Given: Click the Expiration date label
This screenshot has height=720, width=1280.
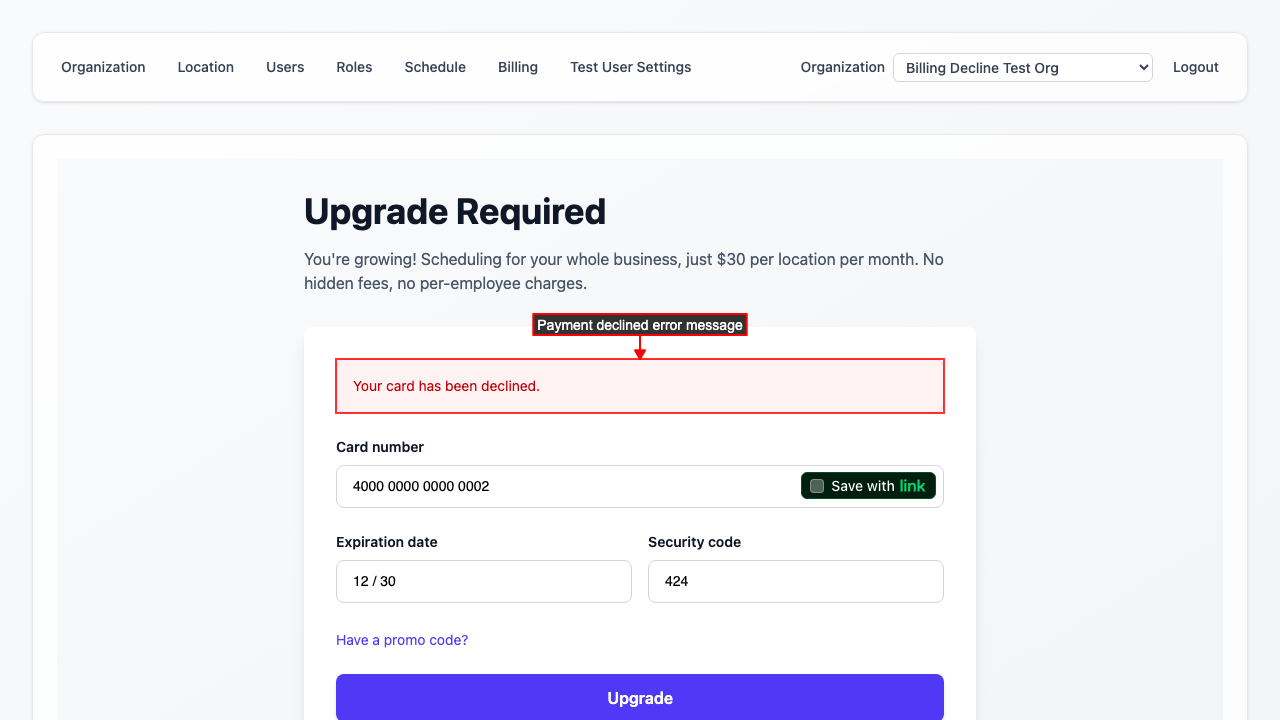Looking at the screenshot, I should [x=387, y=542].
